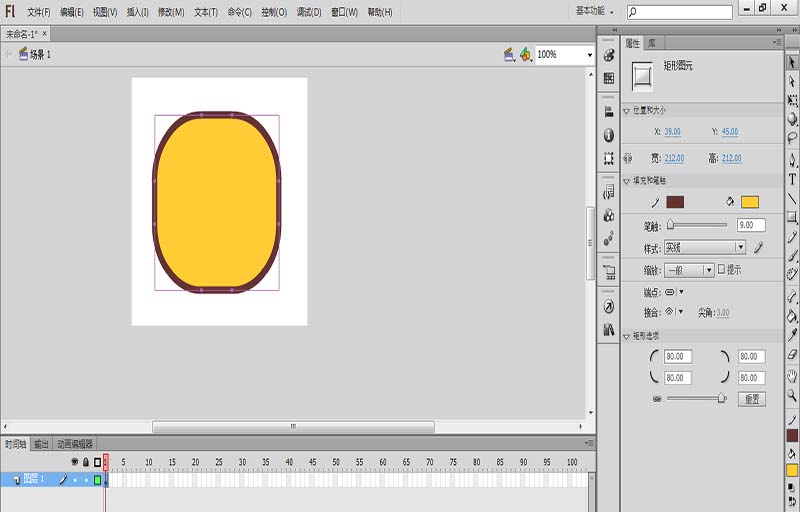Select the Eyedropper tool

click(792, 335)
